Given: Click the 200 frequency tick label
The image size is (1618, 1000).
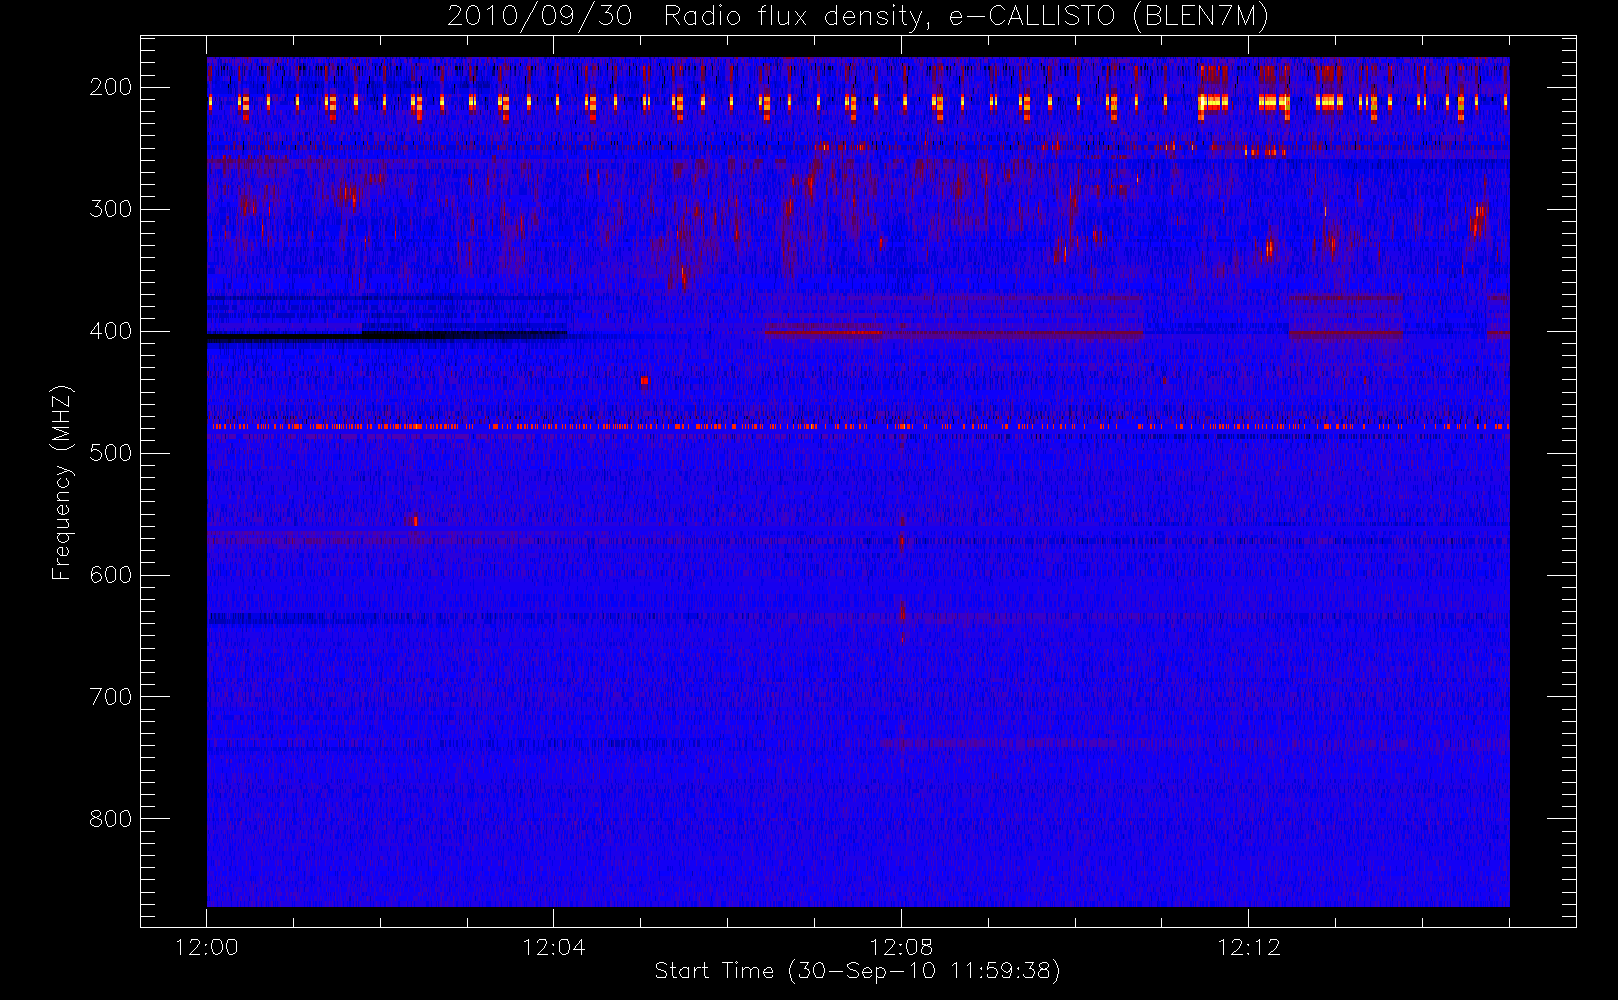Looking at the screenshot, I should click(111, 87).
